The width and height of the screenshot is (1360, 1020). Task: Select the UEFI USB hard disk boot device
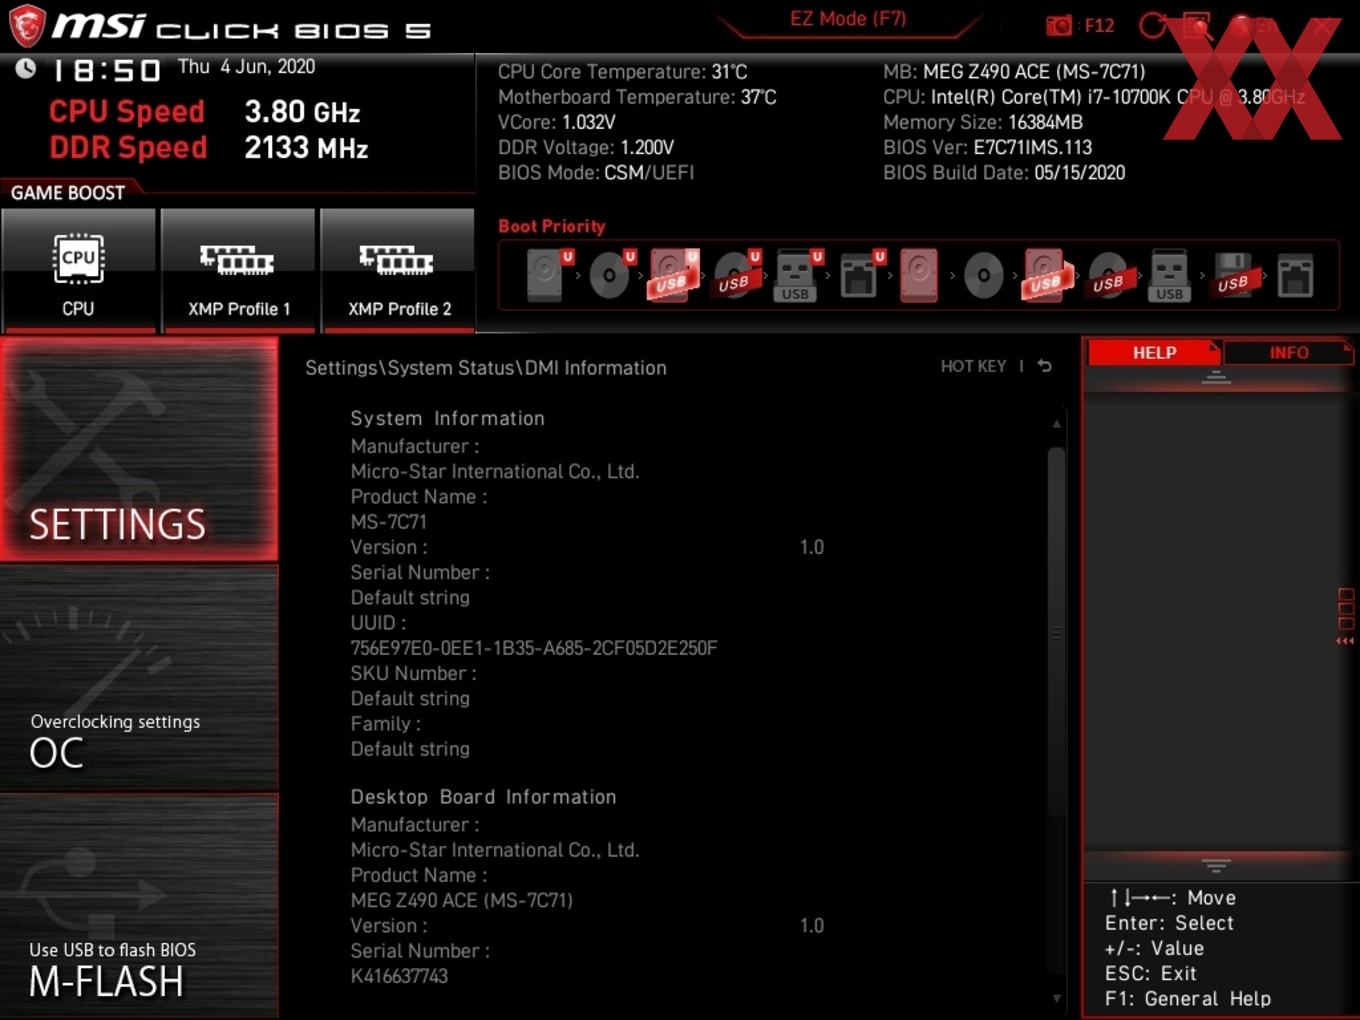tap(673, 274)
